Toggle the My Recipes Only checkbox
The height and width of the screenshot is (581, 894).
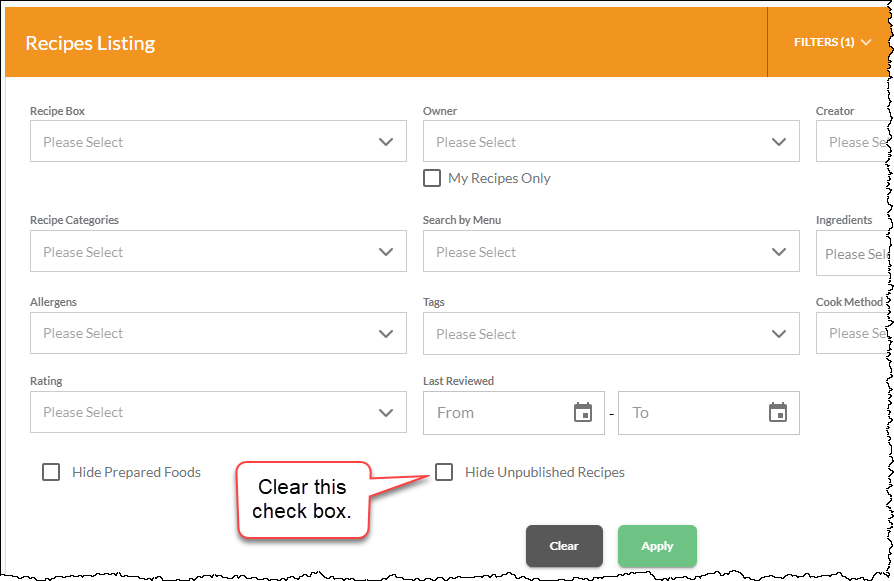(432, 178)
